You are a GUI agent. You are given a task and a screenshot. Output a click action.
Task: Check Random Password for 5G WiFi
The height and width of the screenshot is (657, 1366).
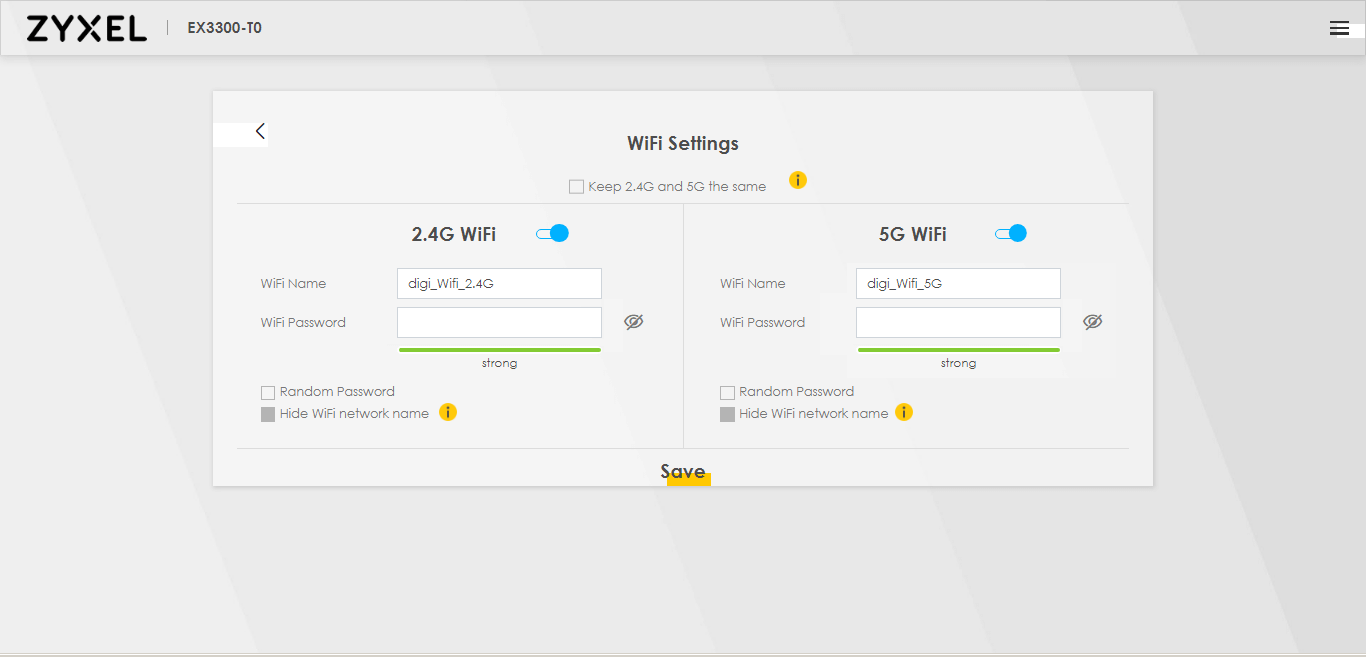727,393
